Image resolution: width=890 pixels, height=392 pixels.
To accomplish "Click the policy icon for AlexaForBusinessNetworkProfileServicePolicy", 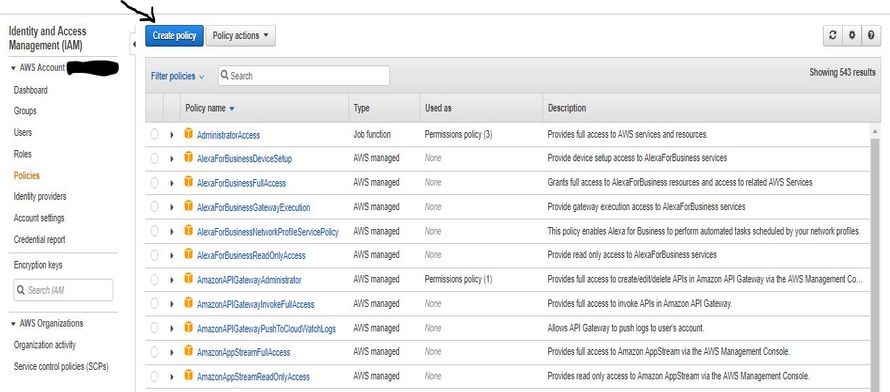I will (188, 231).
